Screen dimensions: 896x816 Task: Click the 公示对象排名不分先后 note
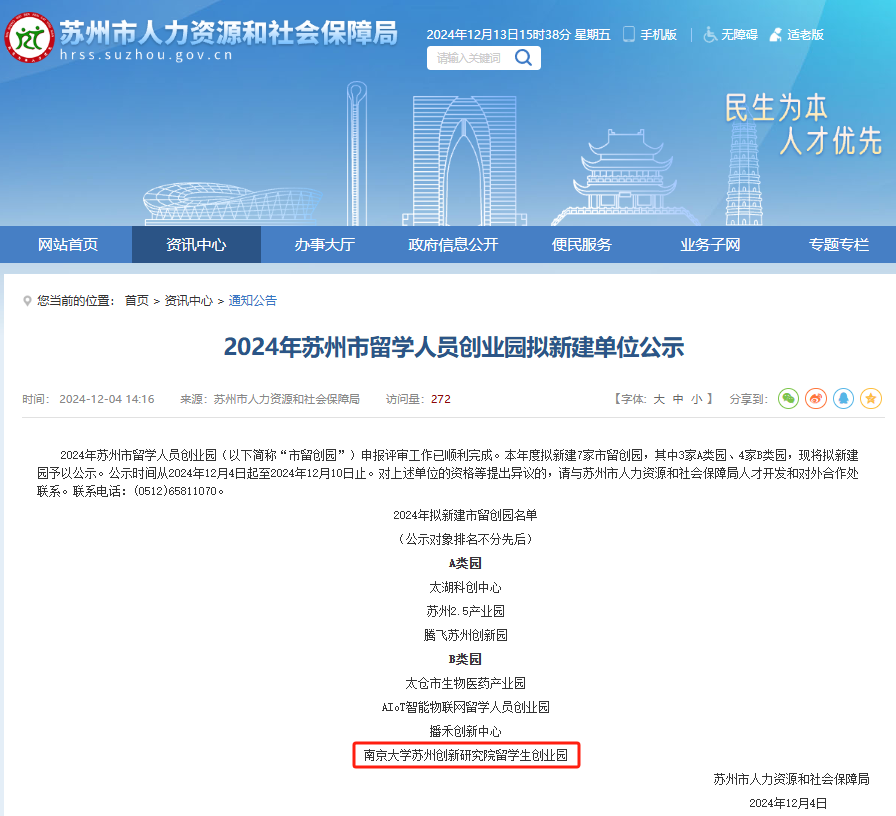tap(465, 539)
